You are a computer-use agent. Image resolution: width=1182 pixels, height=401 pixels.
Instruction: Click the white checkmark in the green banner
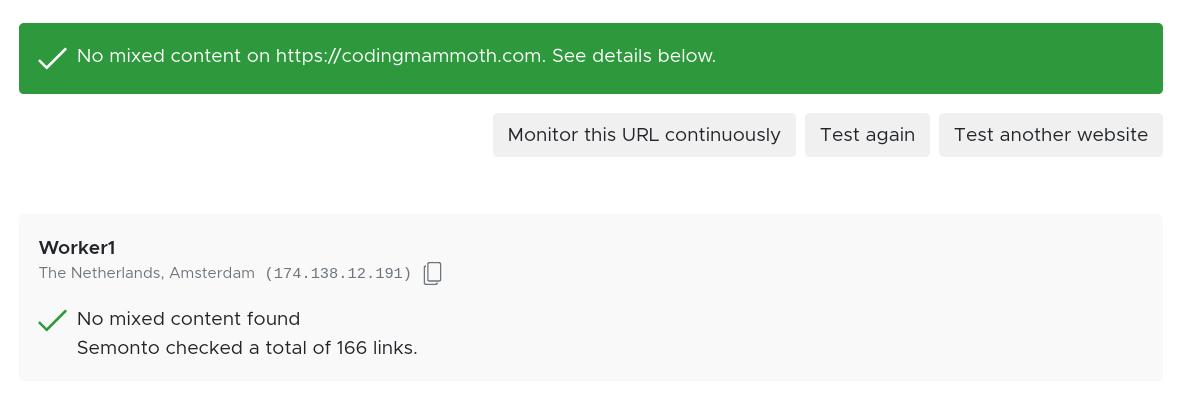point(52,59)
